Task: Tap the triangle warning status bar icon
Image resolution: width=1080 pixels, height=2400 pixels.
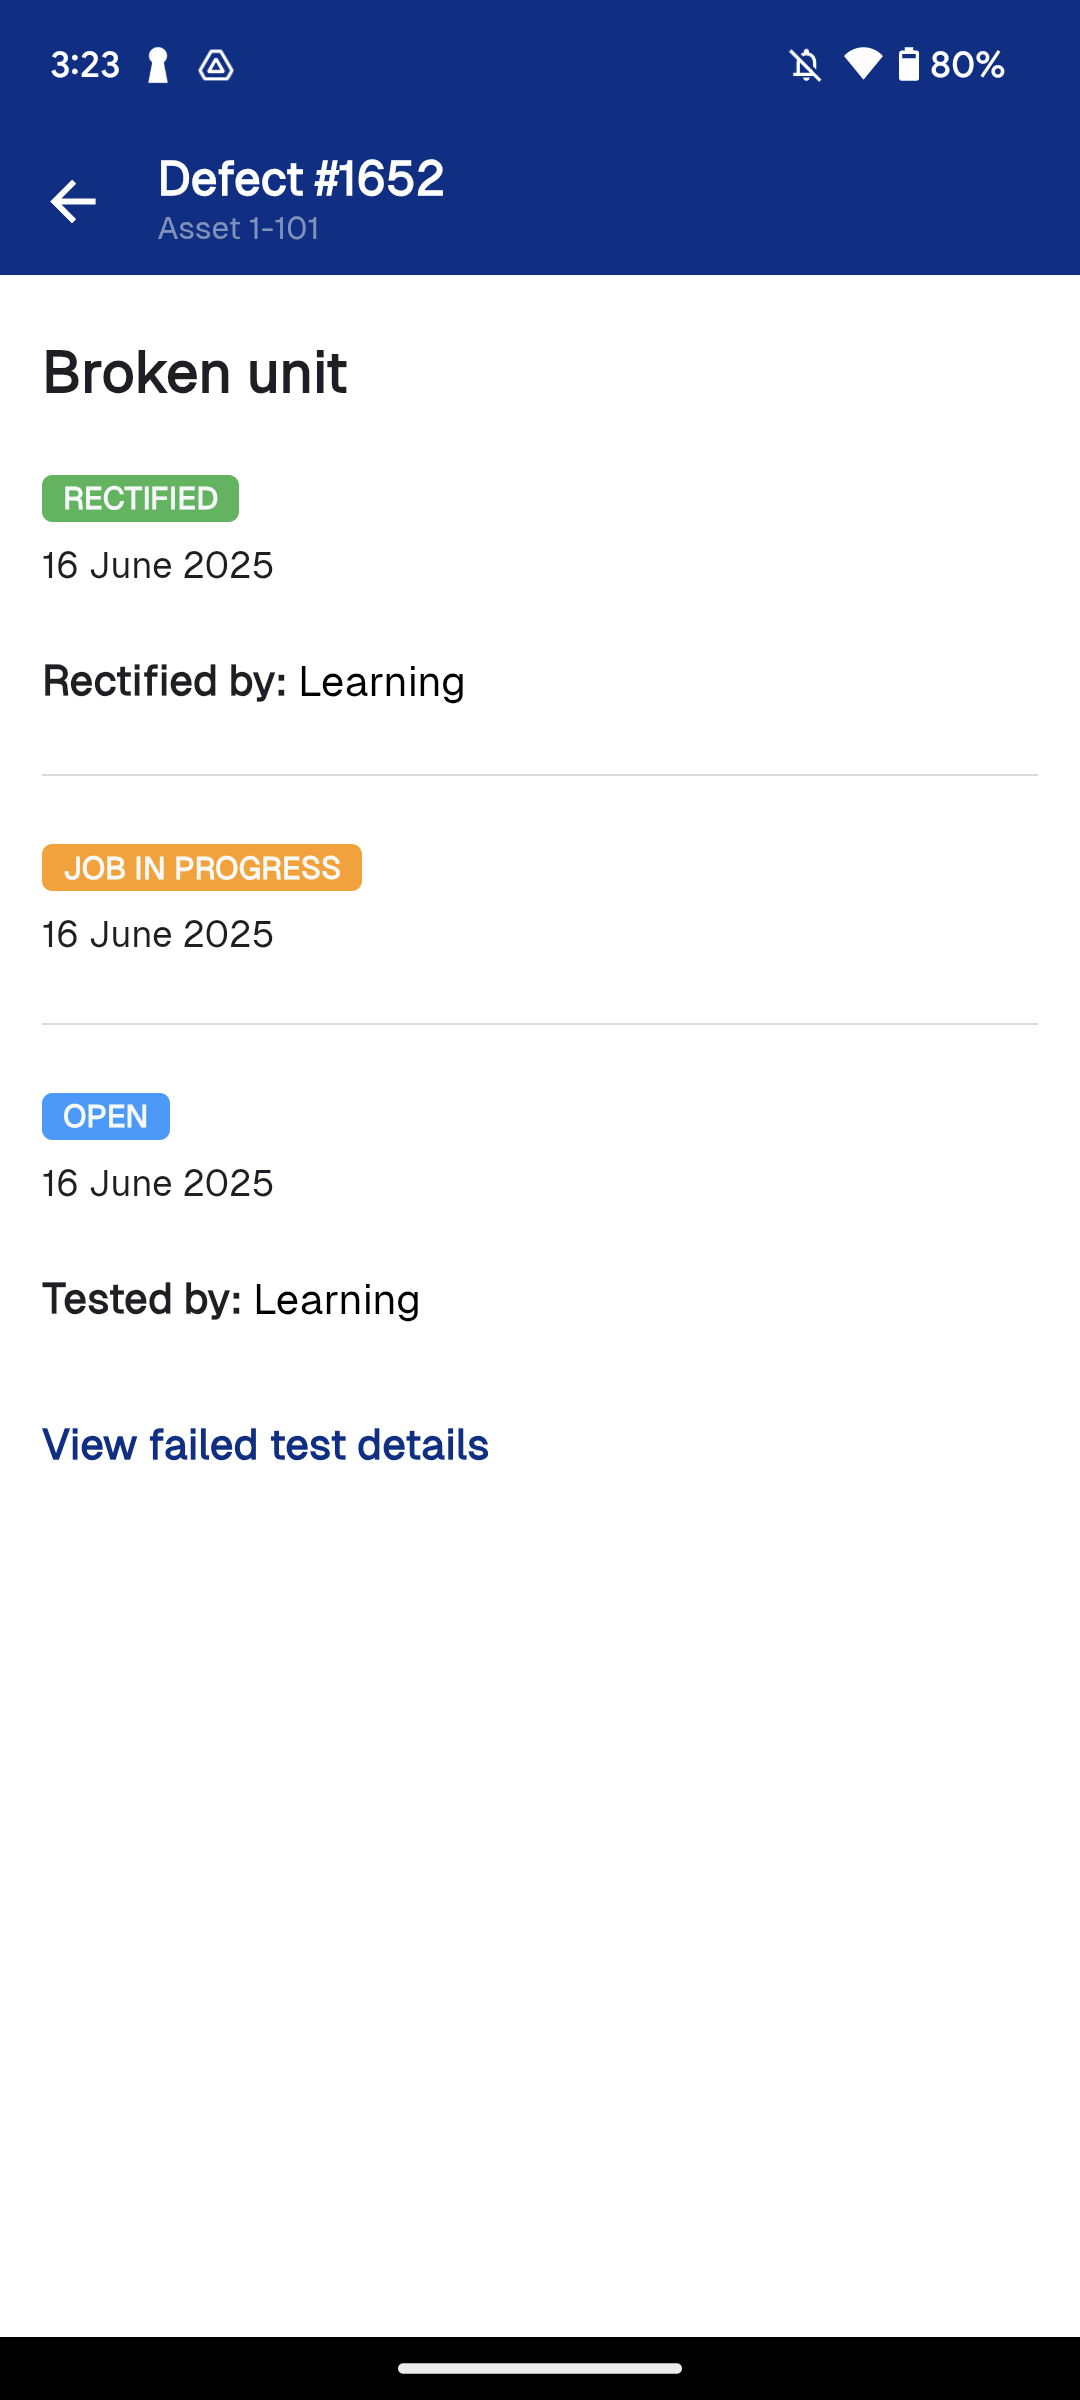Action: pos(216,64)
